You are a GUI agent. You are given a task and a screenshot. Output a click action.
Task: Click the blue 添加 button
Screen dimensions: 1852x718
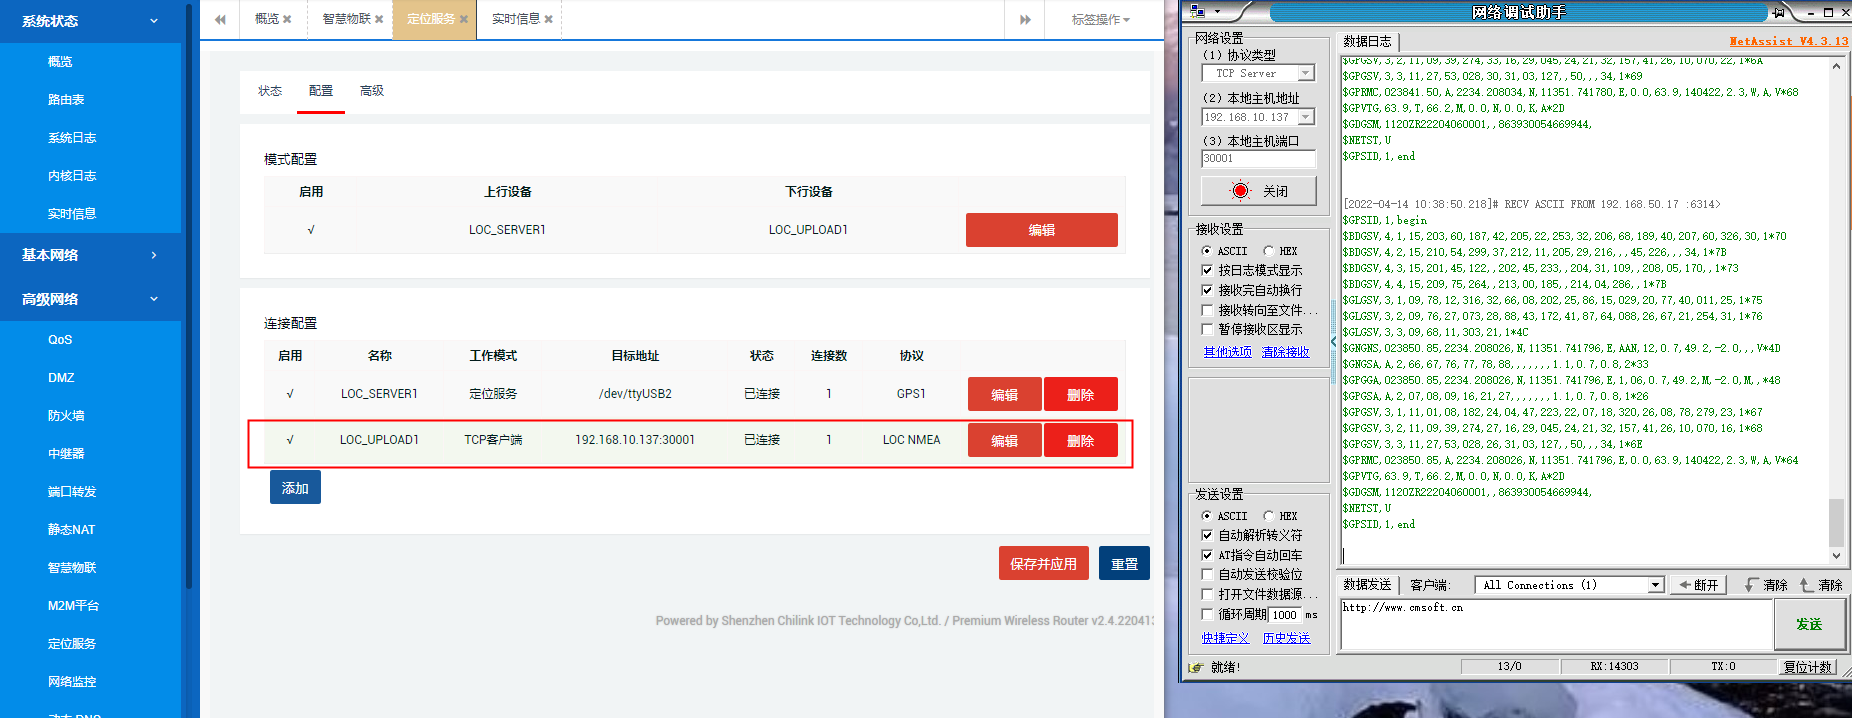click(x=295, y=488)
